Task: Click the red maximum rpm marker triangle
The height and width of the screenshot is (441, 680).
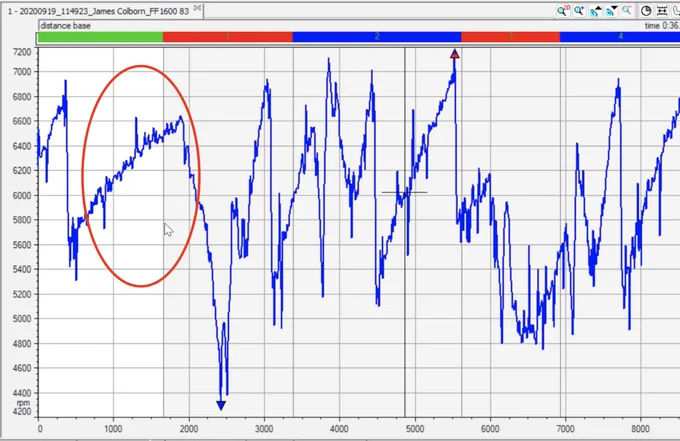Action: pyautogui.click(x=454, y=53)
